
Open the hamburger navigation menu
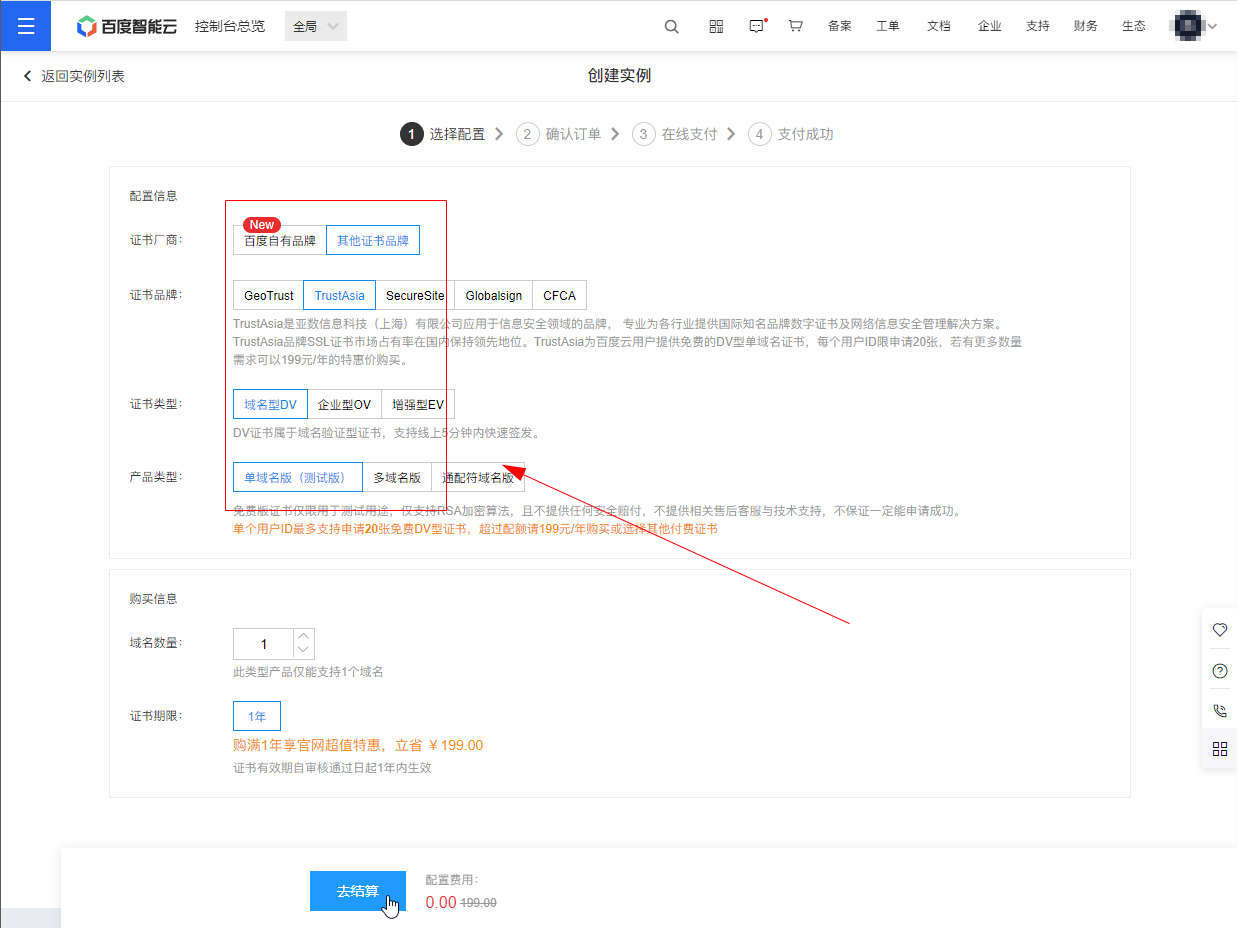click(x=25, y=26)
